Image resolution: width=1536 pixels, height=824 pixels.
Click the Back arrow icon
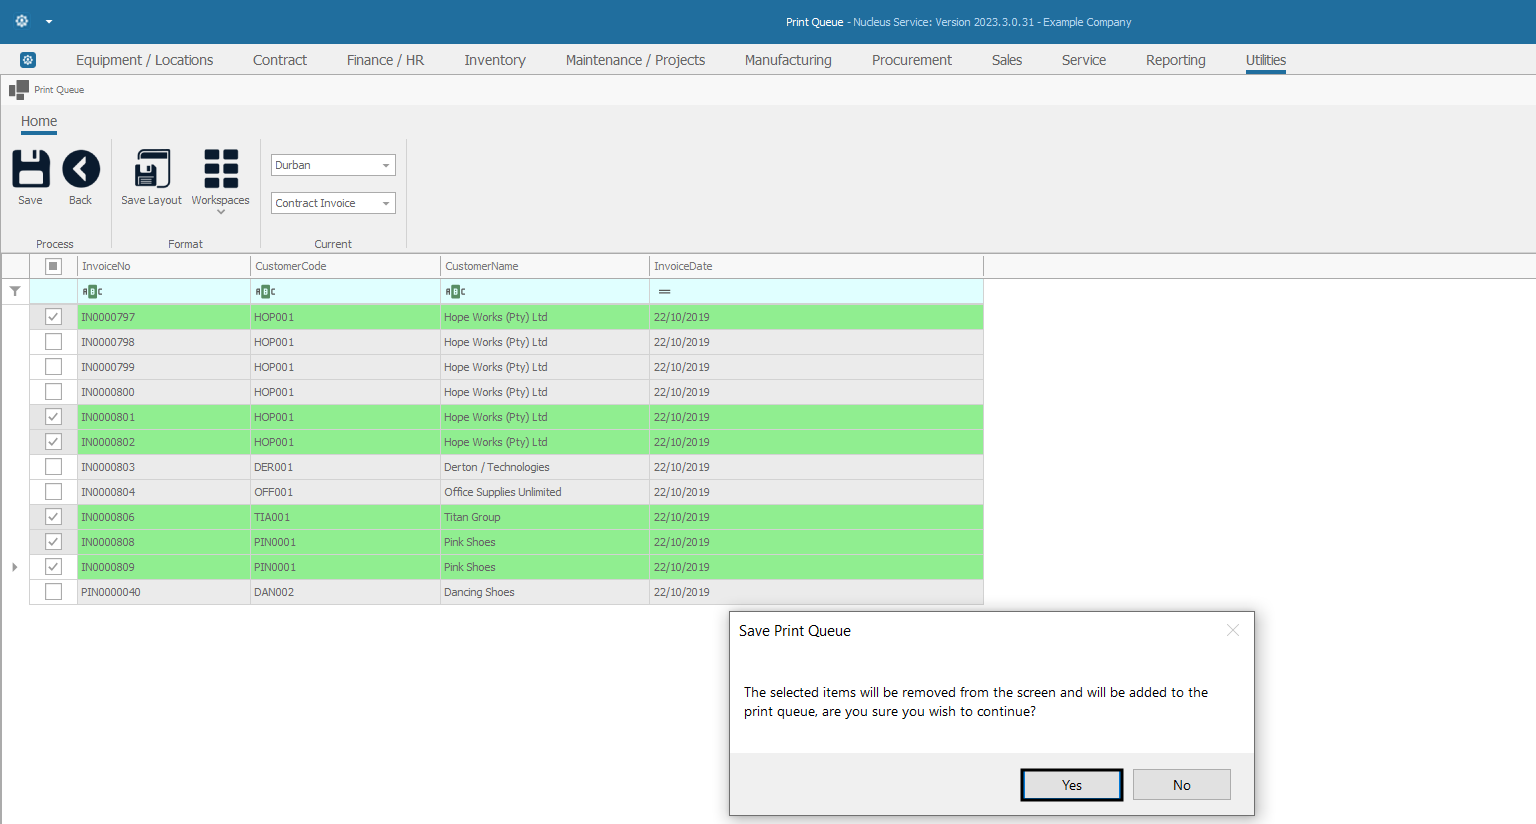click(81, 168)
